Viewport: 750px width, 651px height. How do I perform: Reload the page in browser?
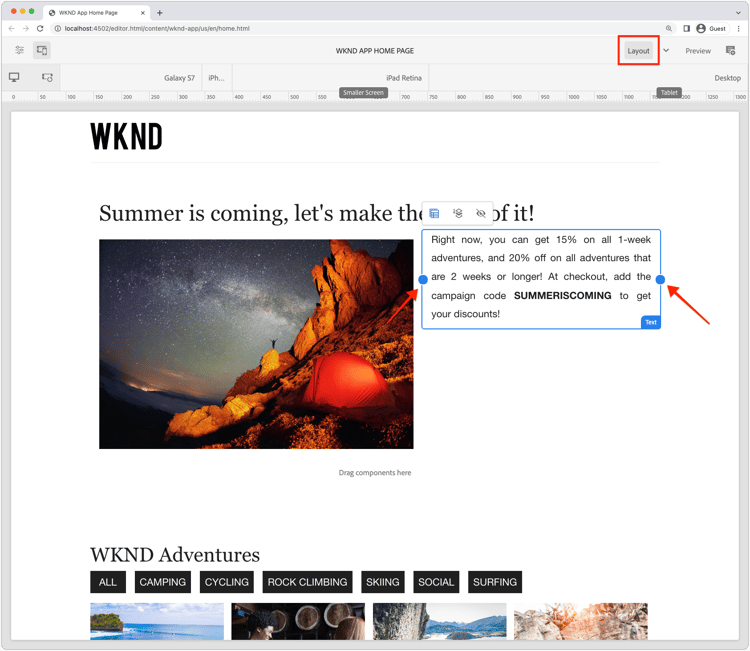pyautogui.click(x=40, y=29)
